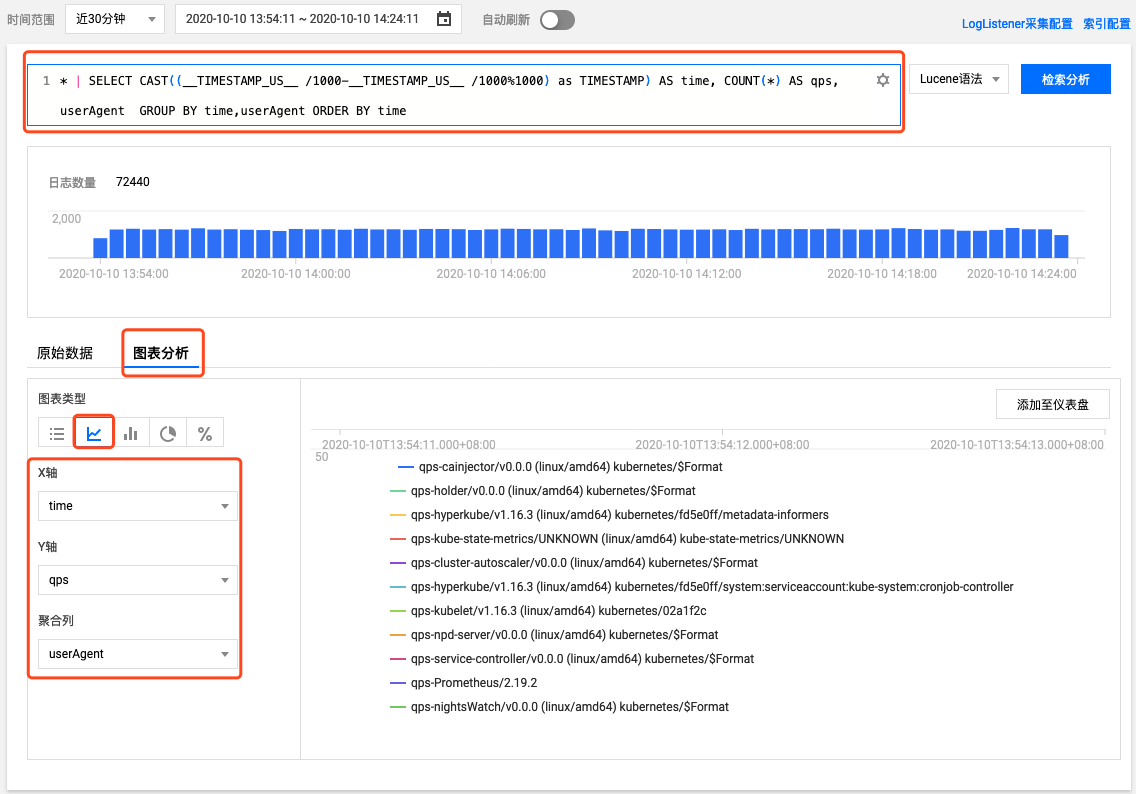This screenshot has height=794, width=1136.
Task: Open the calendar date picker icon
Action: pos(444,19)
